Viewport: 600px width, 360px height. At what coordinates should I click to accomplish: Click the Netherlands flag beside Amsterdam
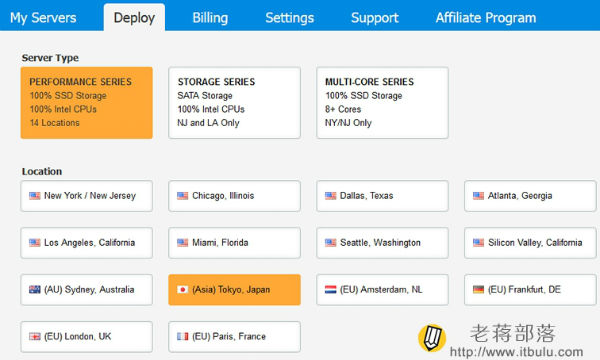[330, 290]
